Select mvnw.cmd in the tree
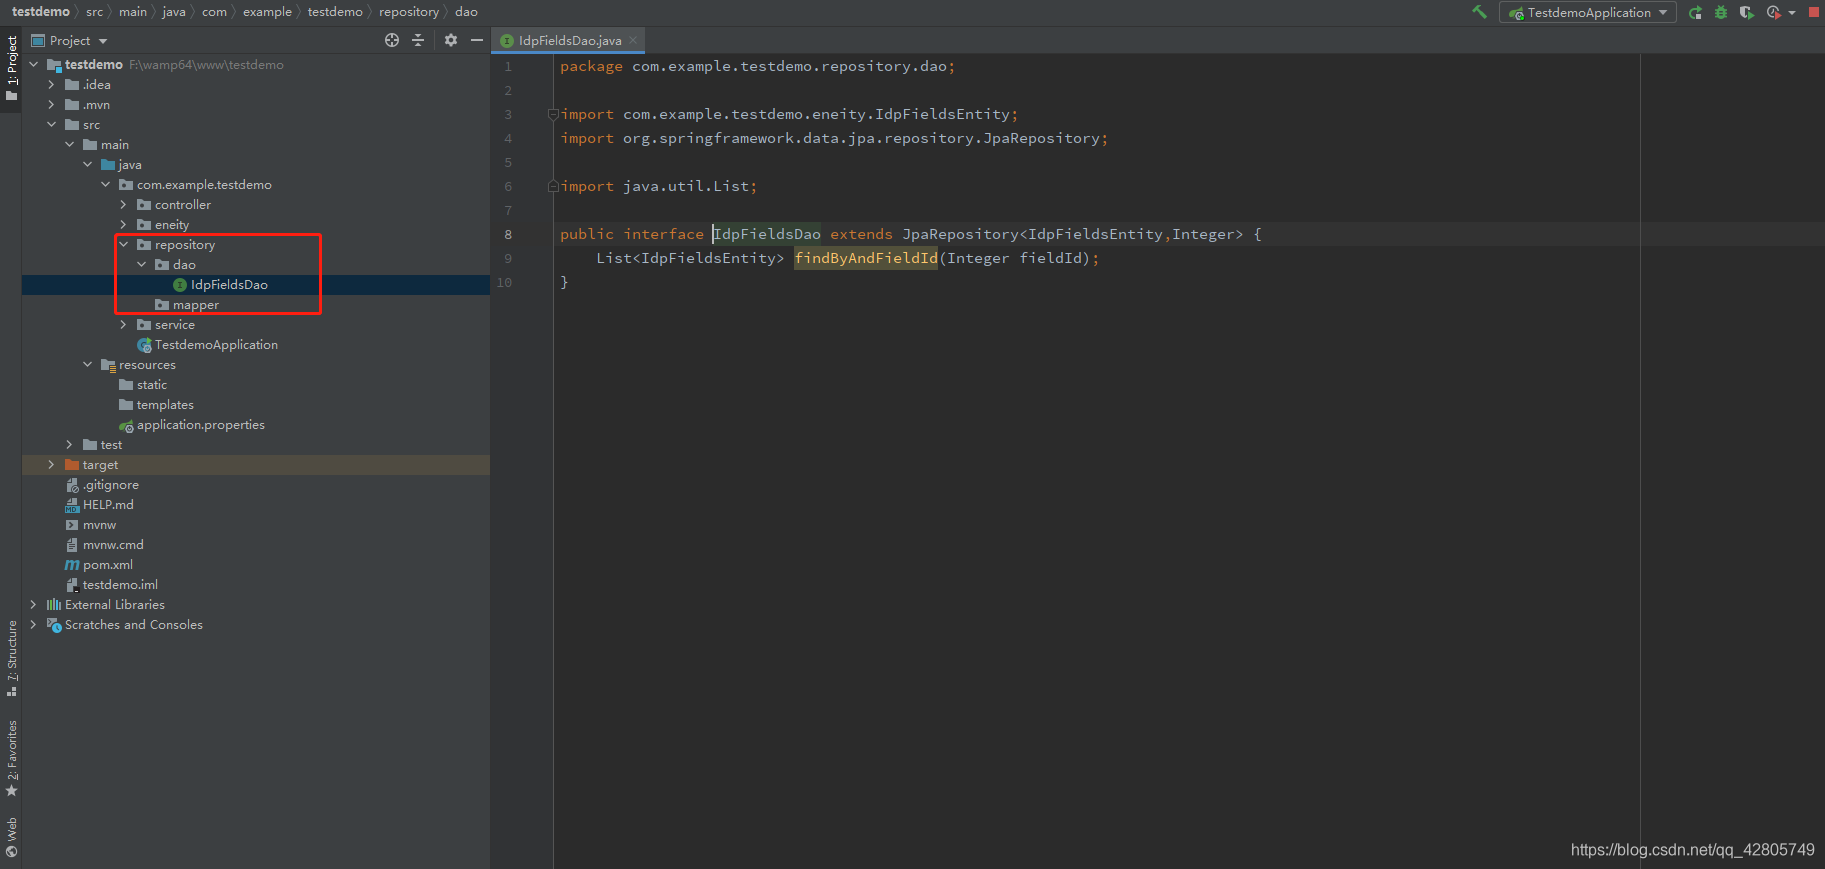This screenshot has width=1825, height=869. (x=113, y=545)
